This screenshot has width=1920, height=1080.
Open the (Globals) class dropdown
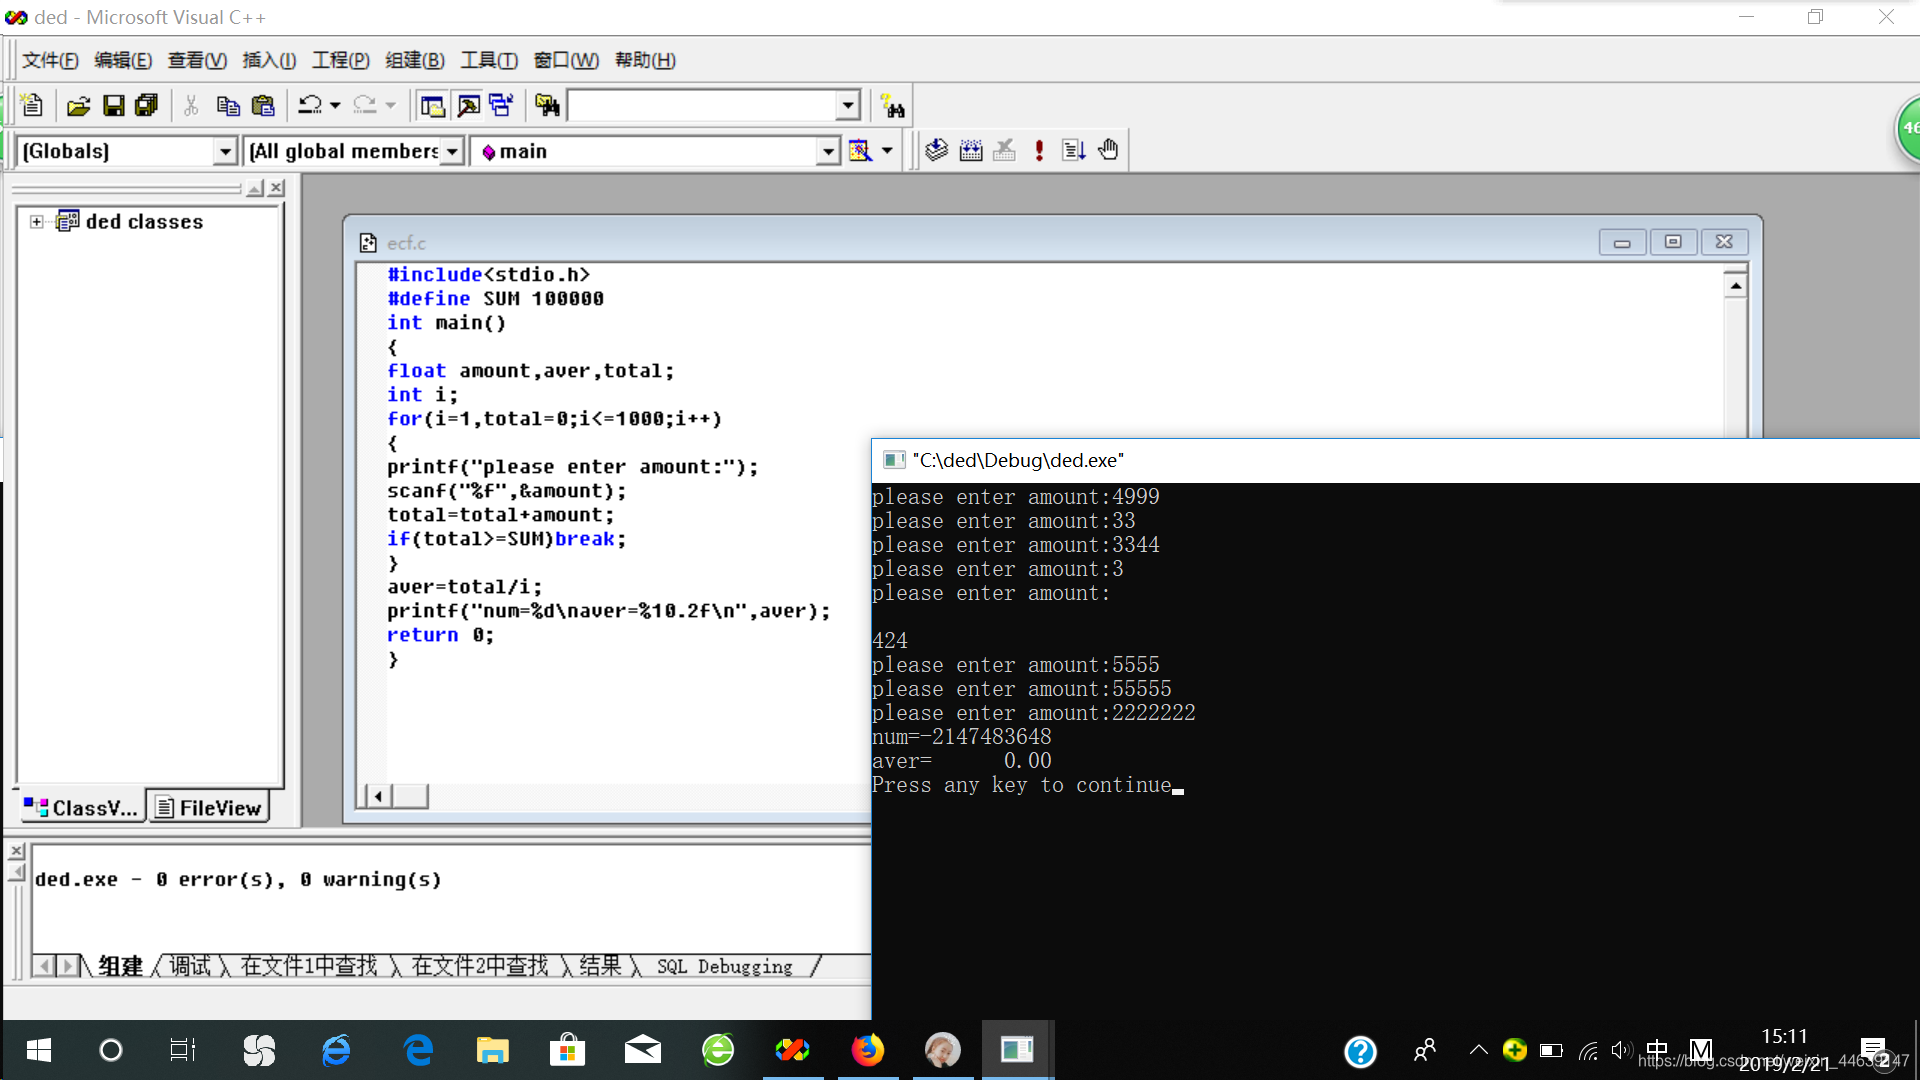pyautogui.click(x=225, y=151)
